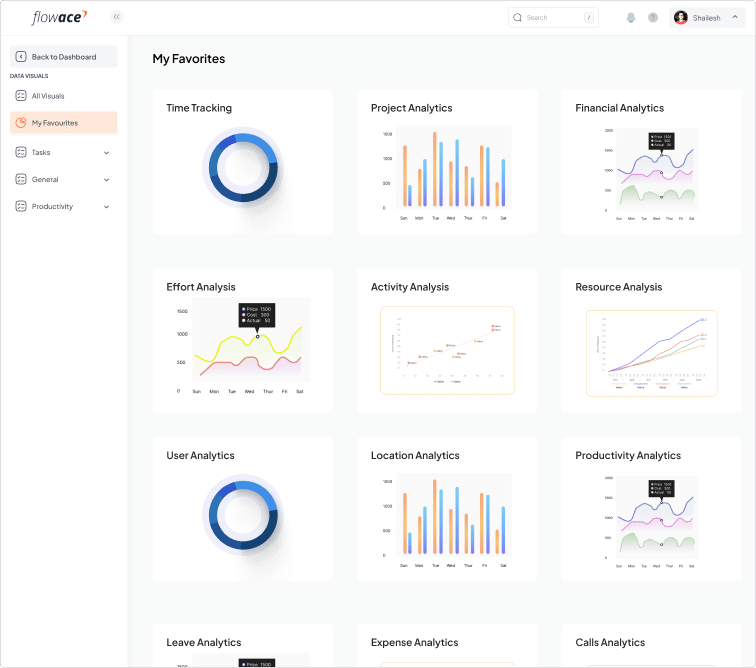Click the My Favourites pie icon
The image size is (756, 668).
(21, 123)
